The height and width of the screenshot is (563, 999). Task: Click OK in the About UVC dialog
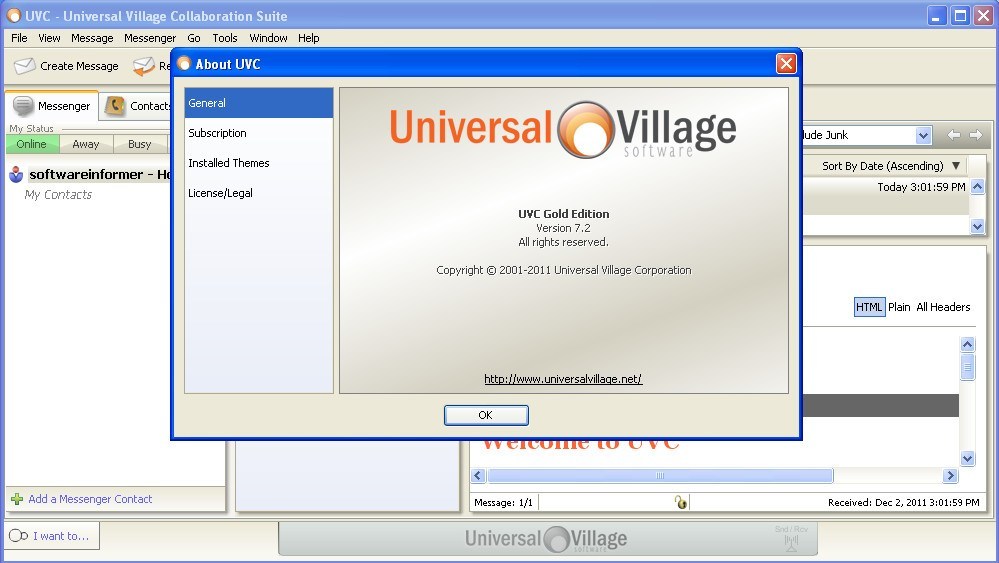pos(486,415)
